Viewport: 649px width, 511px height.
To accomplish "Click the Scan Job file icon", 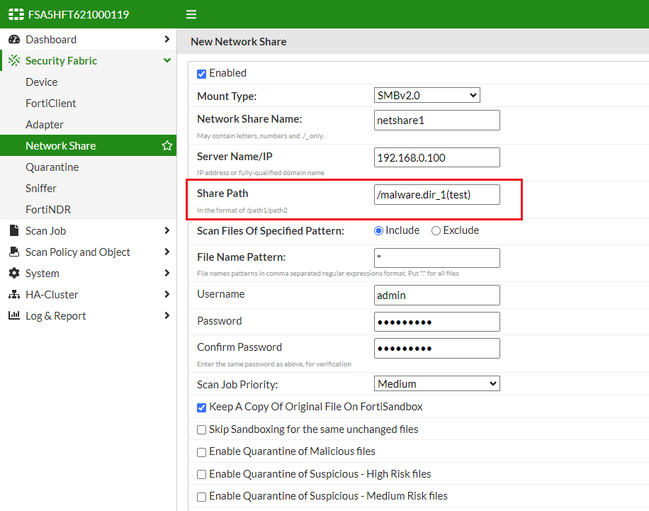I will (14, 231).
